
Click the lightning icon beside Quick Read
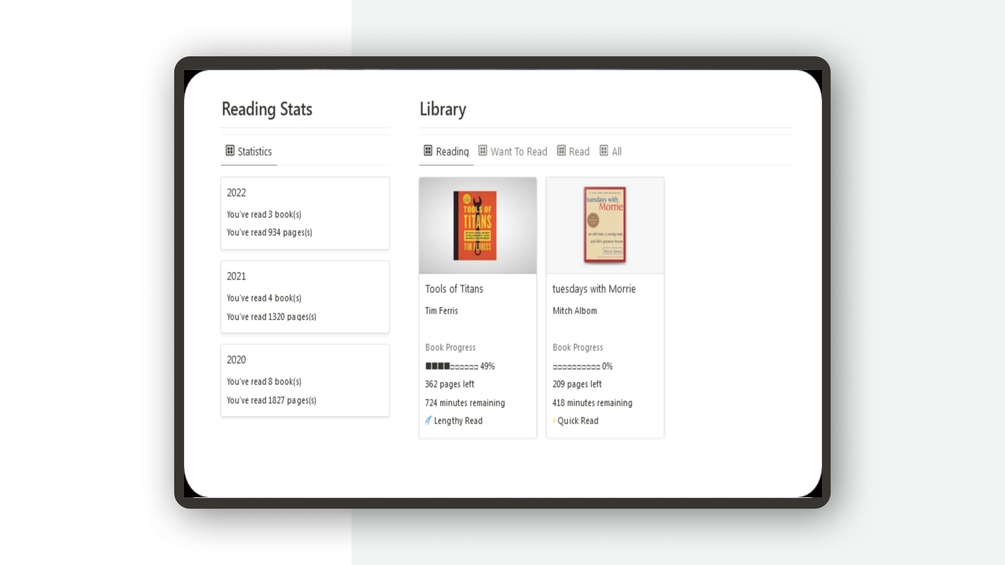(554, 421)
